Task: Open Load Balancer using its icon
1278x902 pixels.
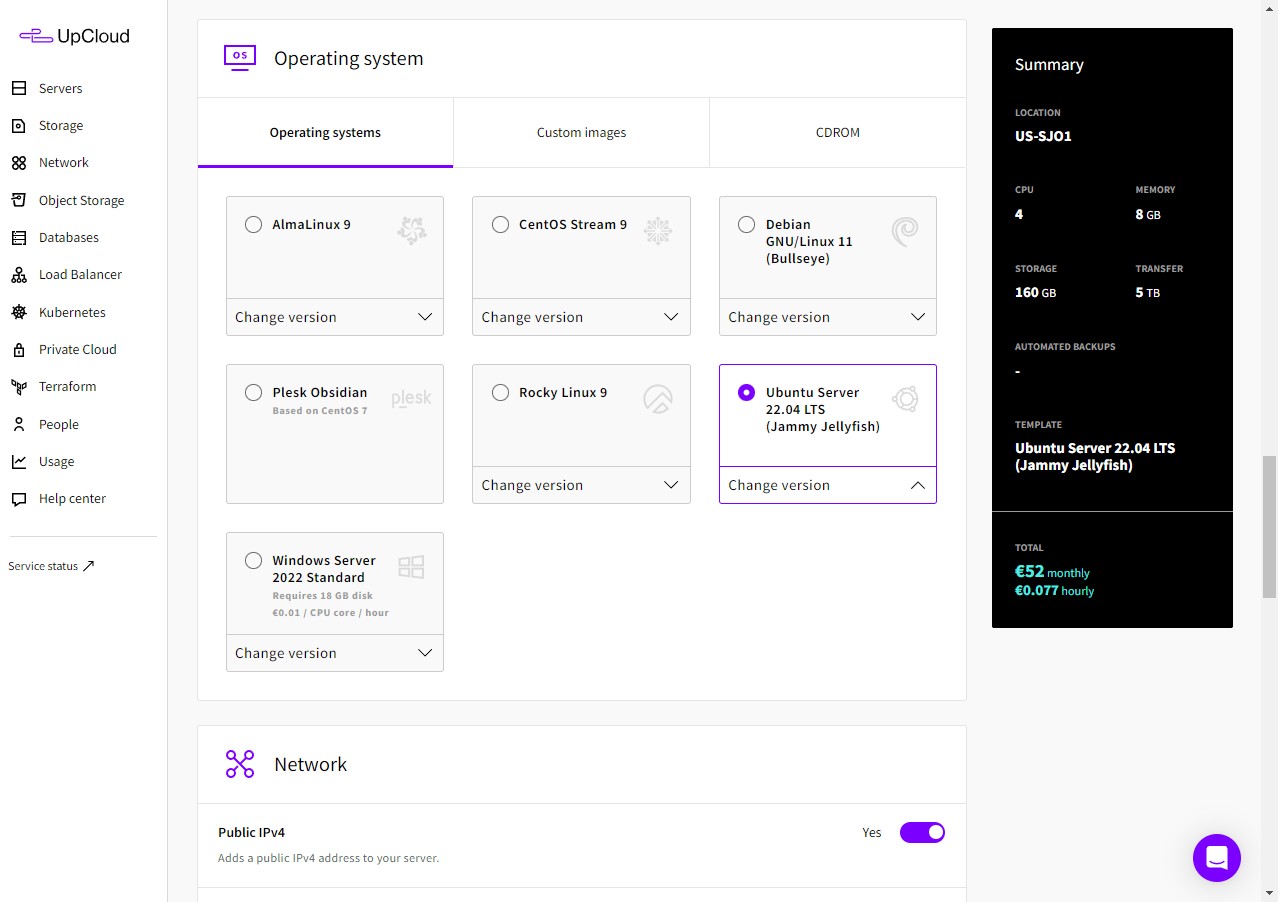Action: [x=19, y=275]
